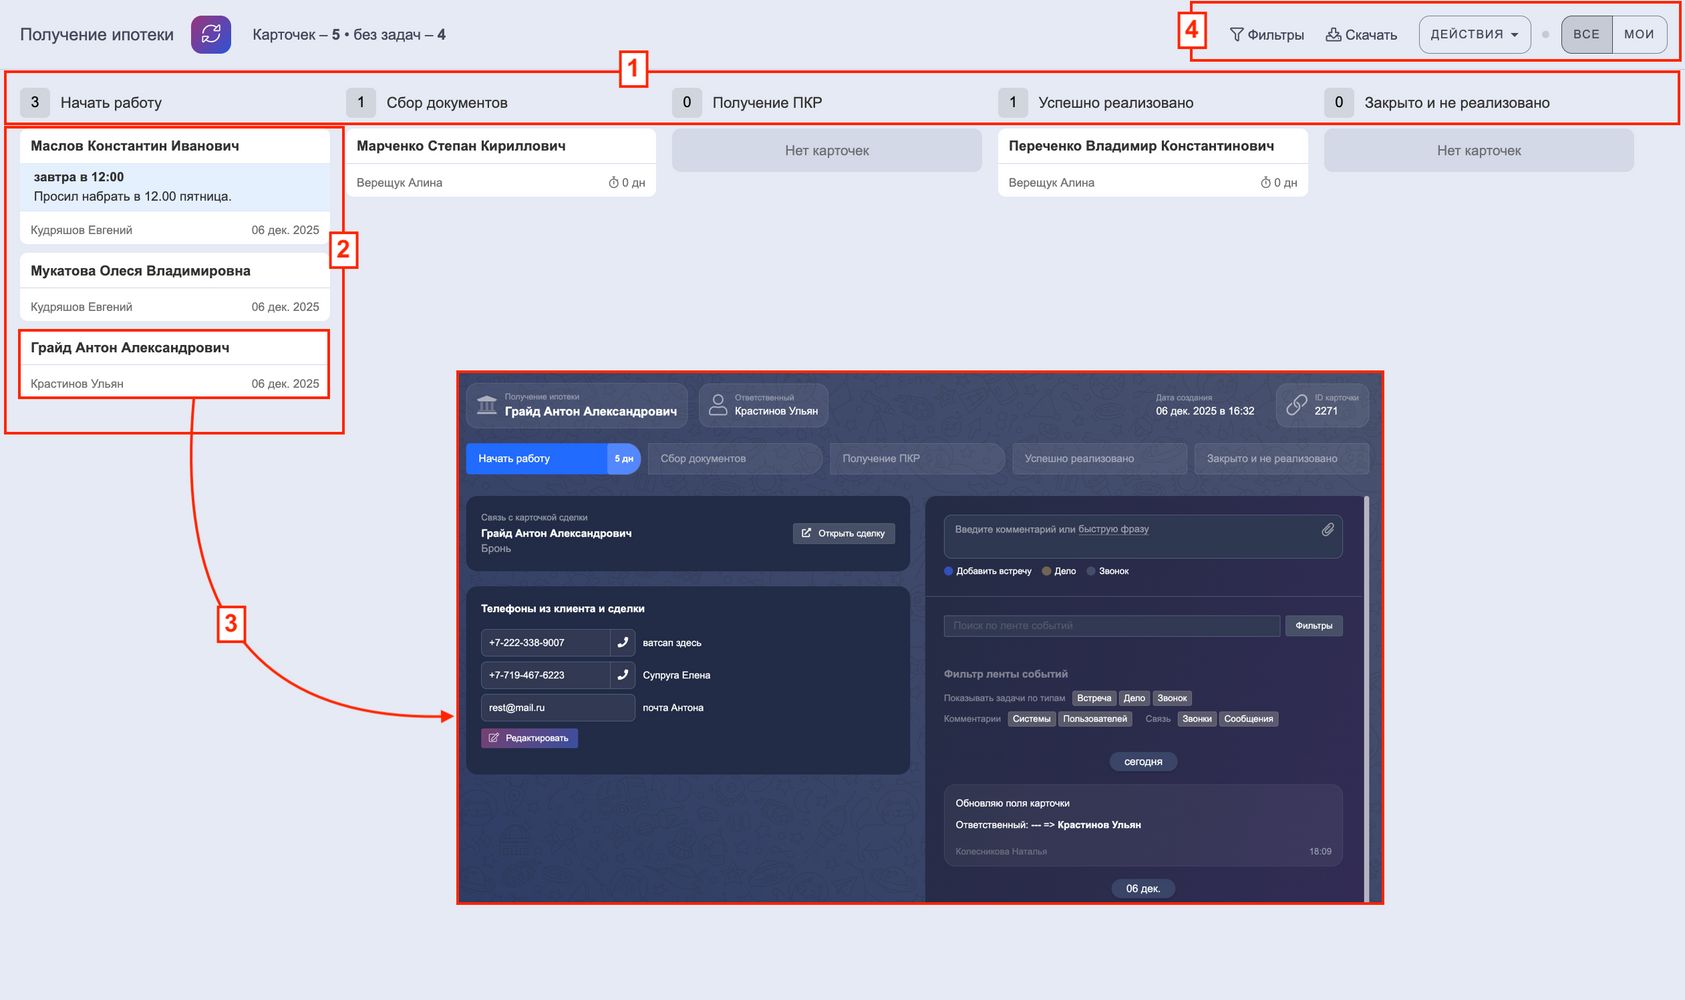
Task: Select the Дело radio option
Action: click(x=1046, y=571)
